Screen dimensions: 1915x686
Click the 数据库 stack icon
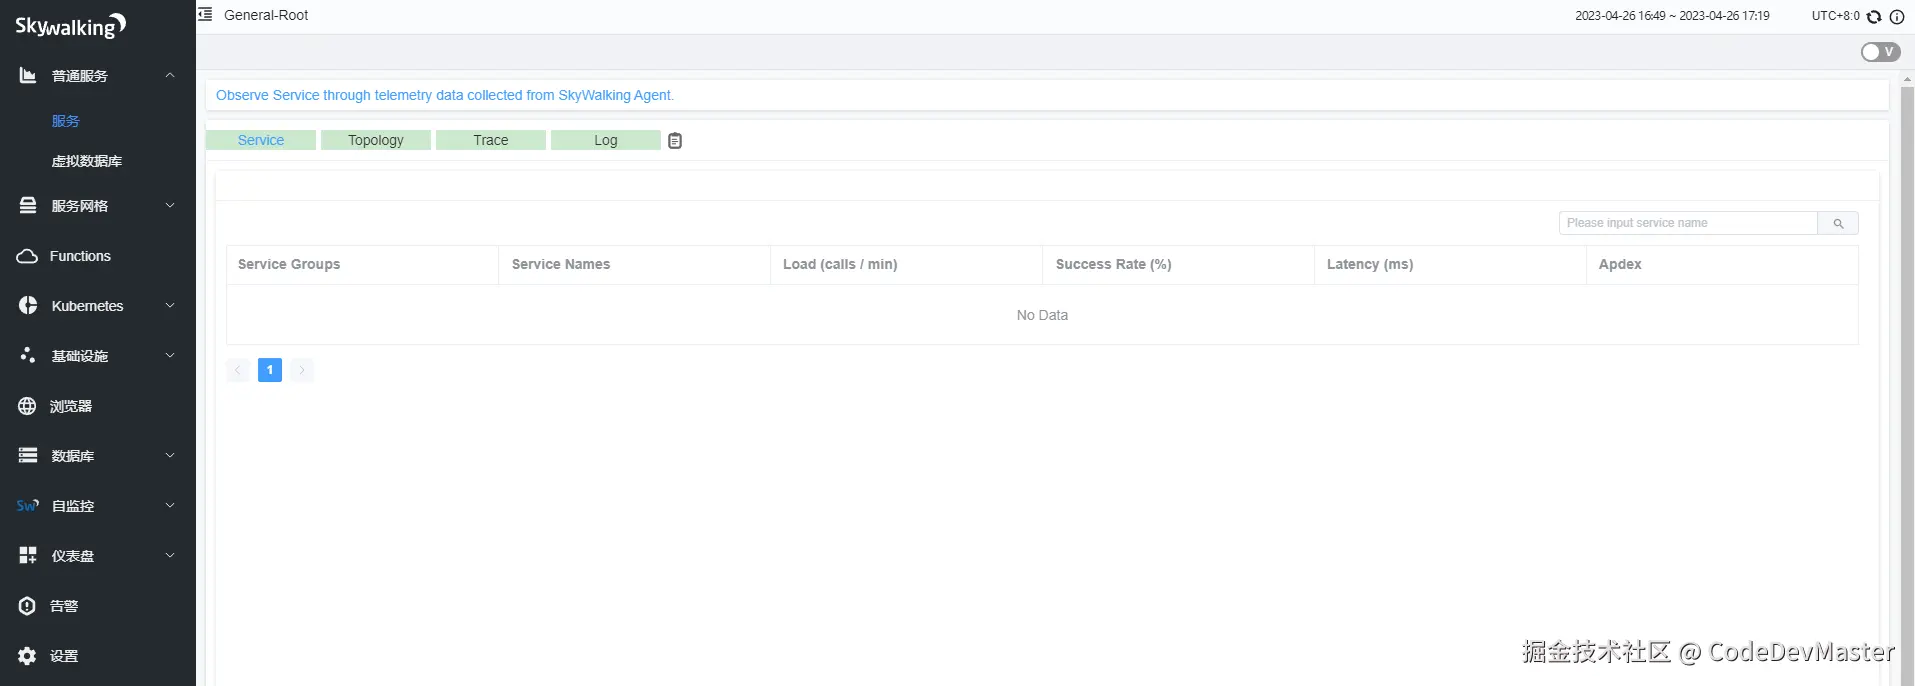pos(28,456)
